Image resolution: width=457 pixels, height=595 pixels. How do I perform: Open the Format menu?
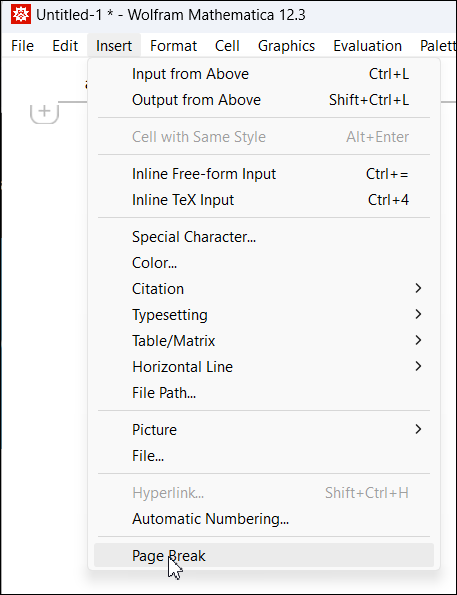pos(173,46)
